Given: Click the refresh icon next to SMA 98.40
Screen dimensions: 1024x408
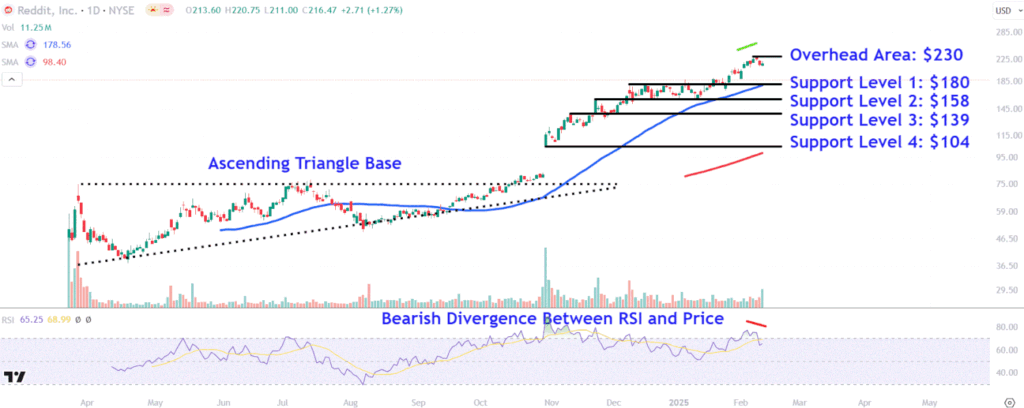Looking at the screenshot, I should pos(30,61).
